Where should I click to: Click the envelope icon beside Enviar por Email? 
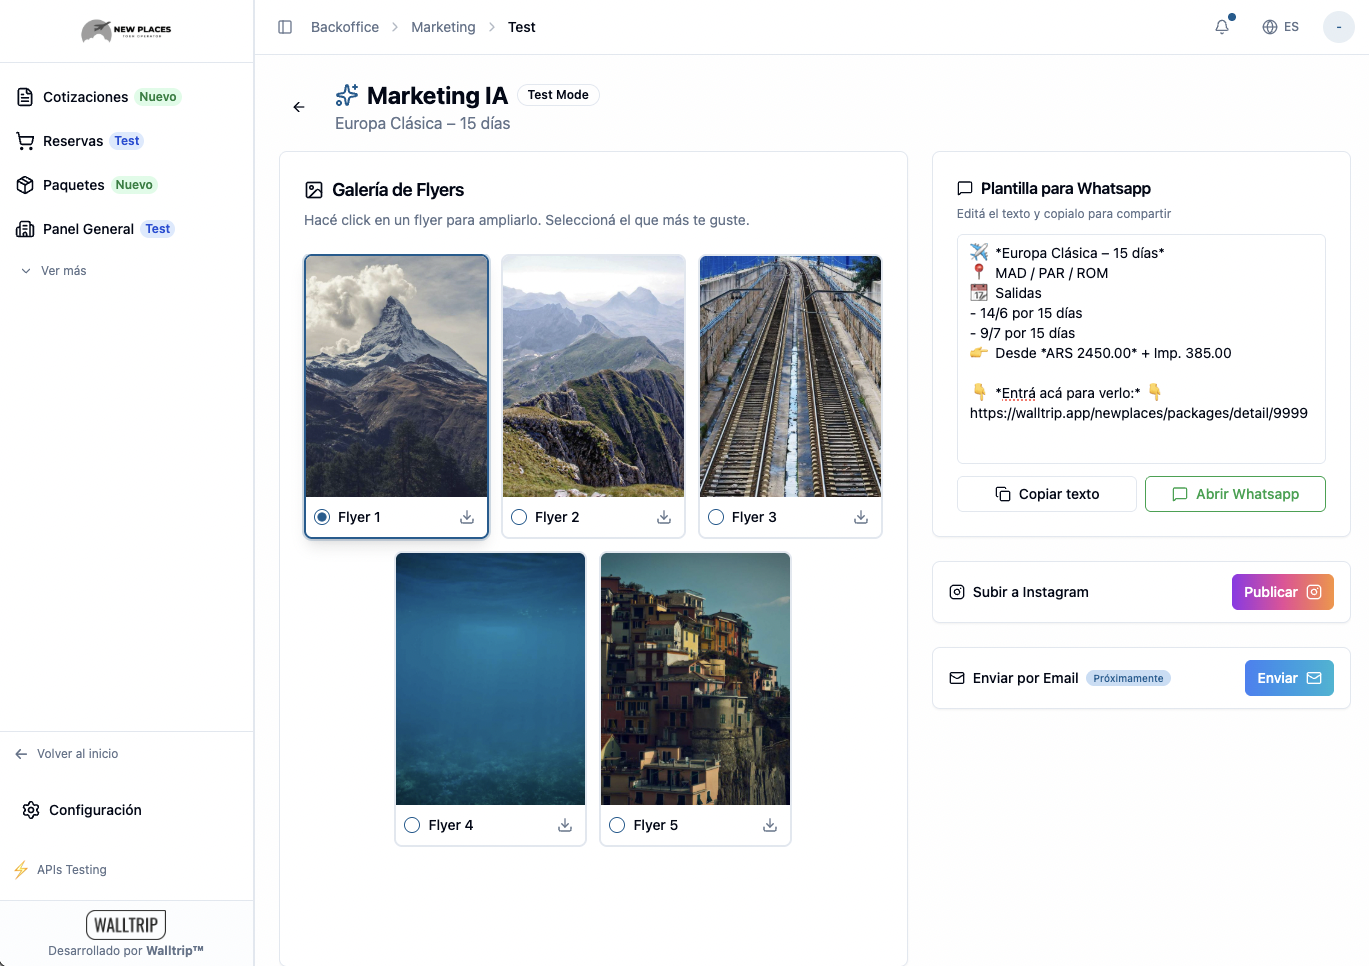(x=957, y=678)
